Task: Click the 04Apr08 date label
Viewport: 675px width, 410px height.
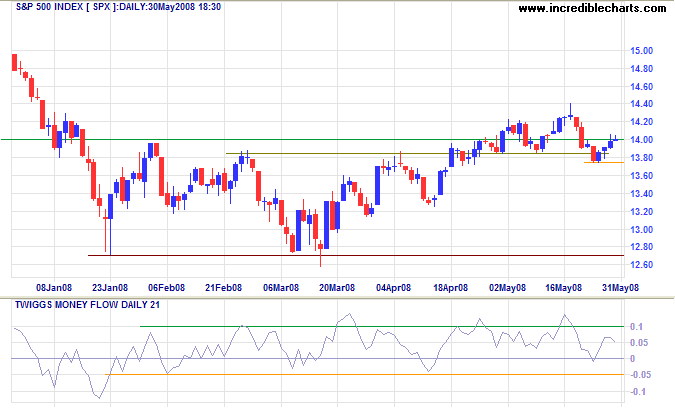Action: [x=393, y=288]
